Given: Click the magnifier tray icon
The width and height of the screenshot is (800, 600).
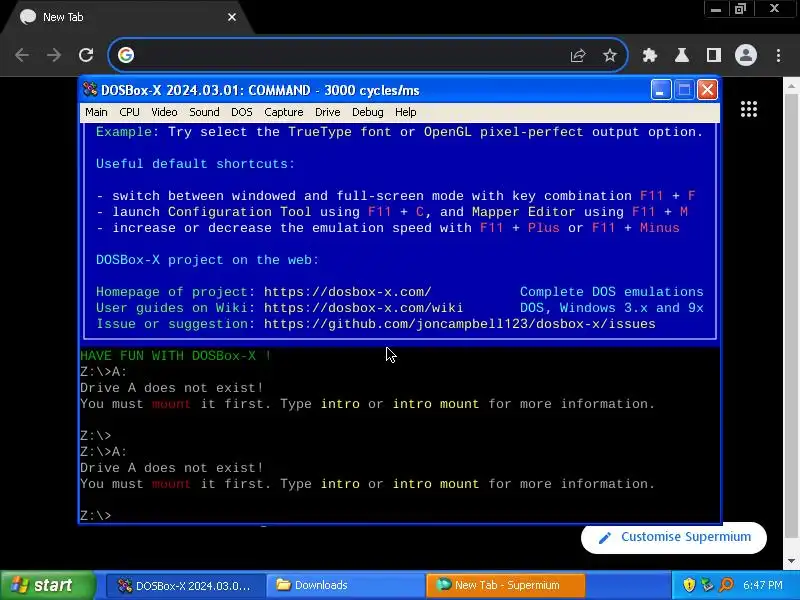Looking at the screenshot, I should pos(726,585).
